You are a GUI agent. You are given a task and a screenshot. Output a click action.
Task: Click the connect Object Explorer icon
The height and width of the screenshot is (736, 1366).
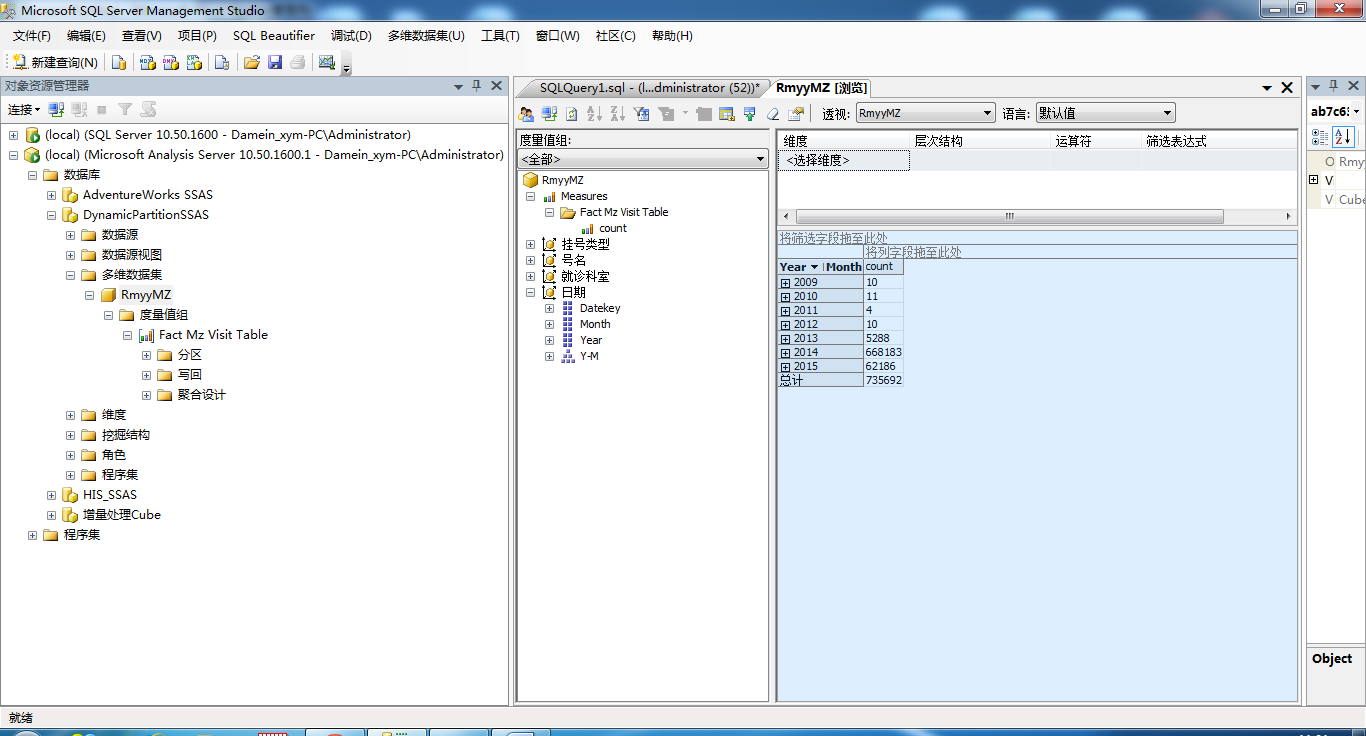click(x=57, y=109)
